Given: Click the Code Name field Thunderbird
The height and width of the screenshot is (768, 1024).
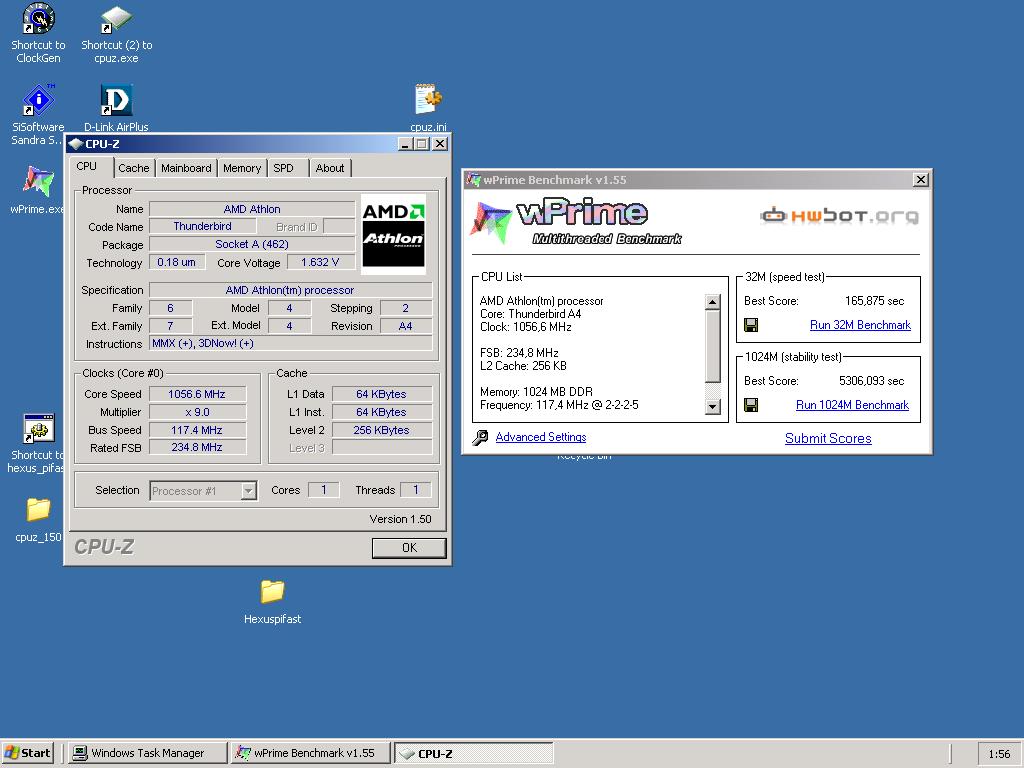Looking at the screenshot, I should coord(202,226).
